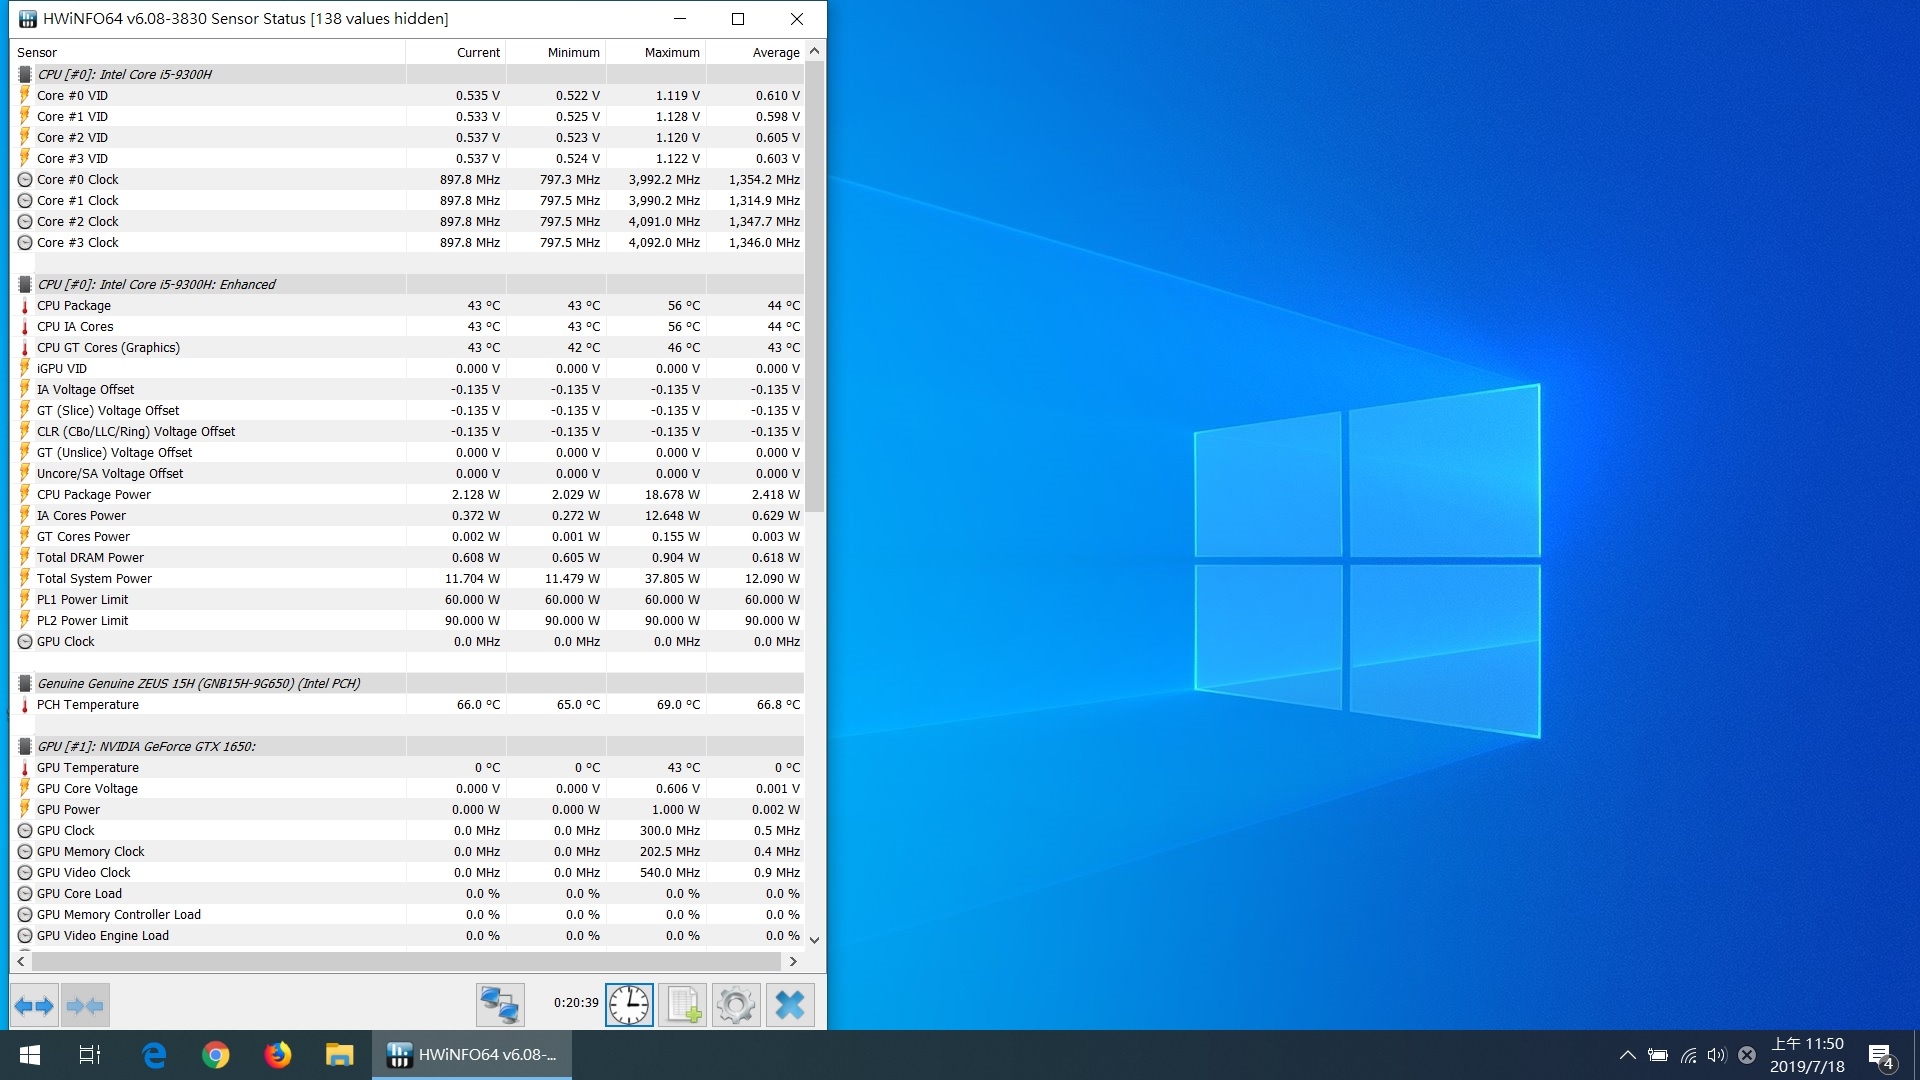
Task: Click the horizontal scrollbar left arrow
Action: 21,961
